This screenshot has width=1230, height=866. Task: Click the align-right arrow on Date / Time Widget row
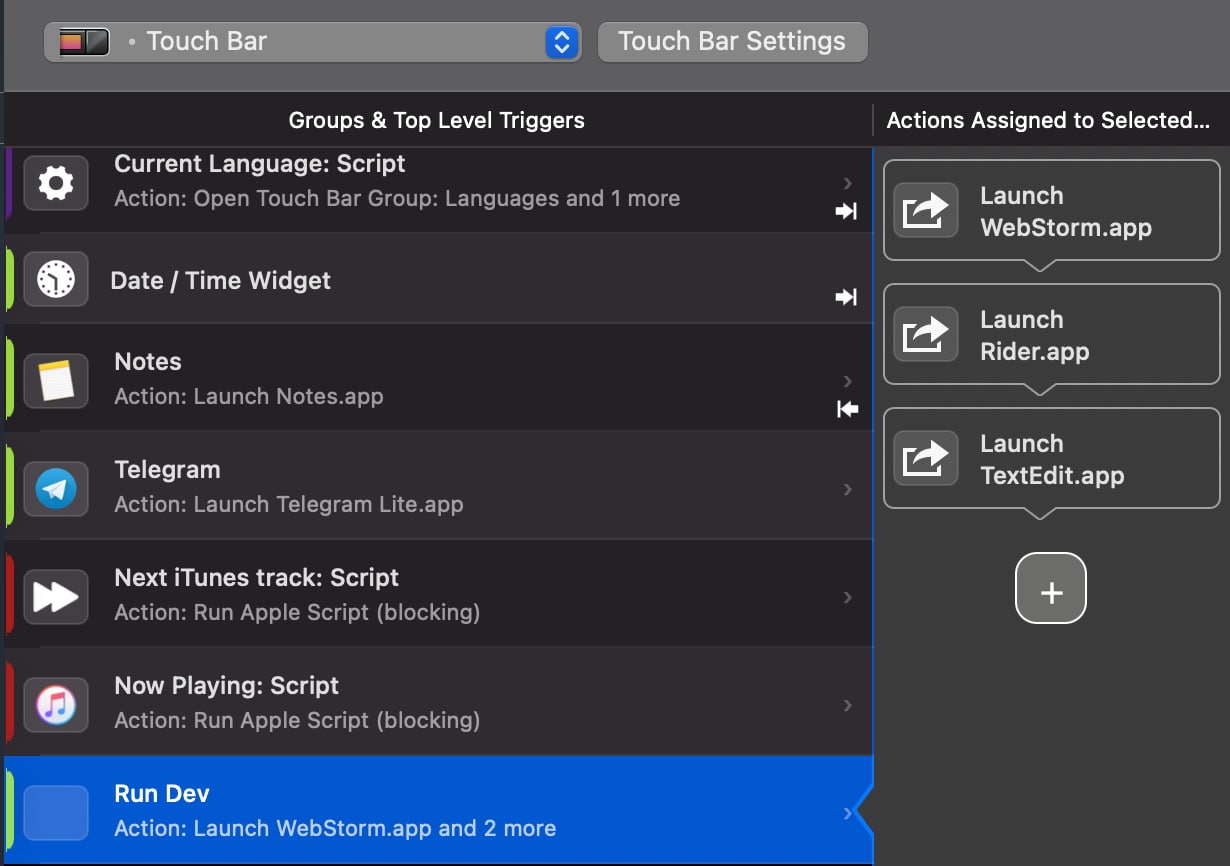(x=847, y=296)
